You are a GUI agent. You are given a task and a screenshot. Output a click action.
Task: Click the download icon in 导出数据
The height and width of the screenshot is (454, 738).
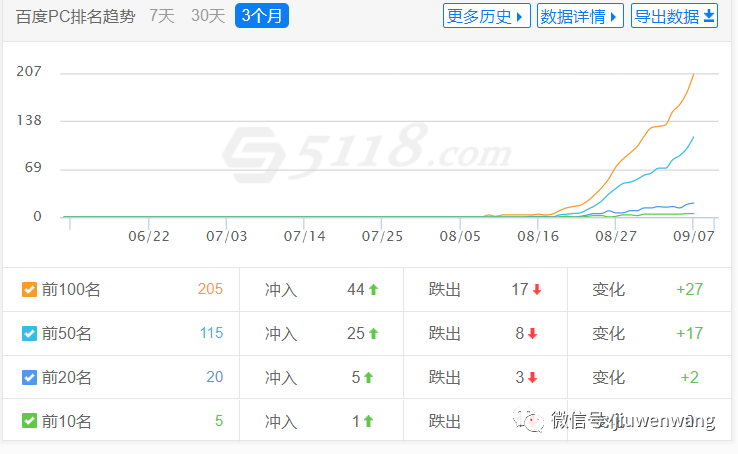click(709, 16)
